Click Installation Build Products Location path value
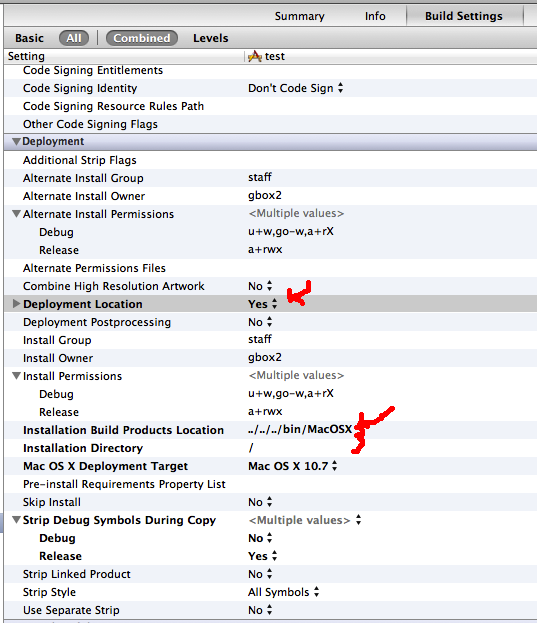Screen dimensions: 537x623 point(300,430)
